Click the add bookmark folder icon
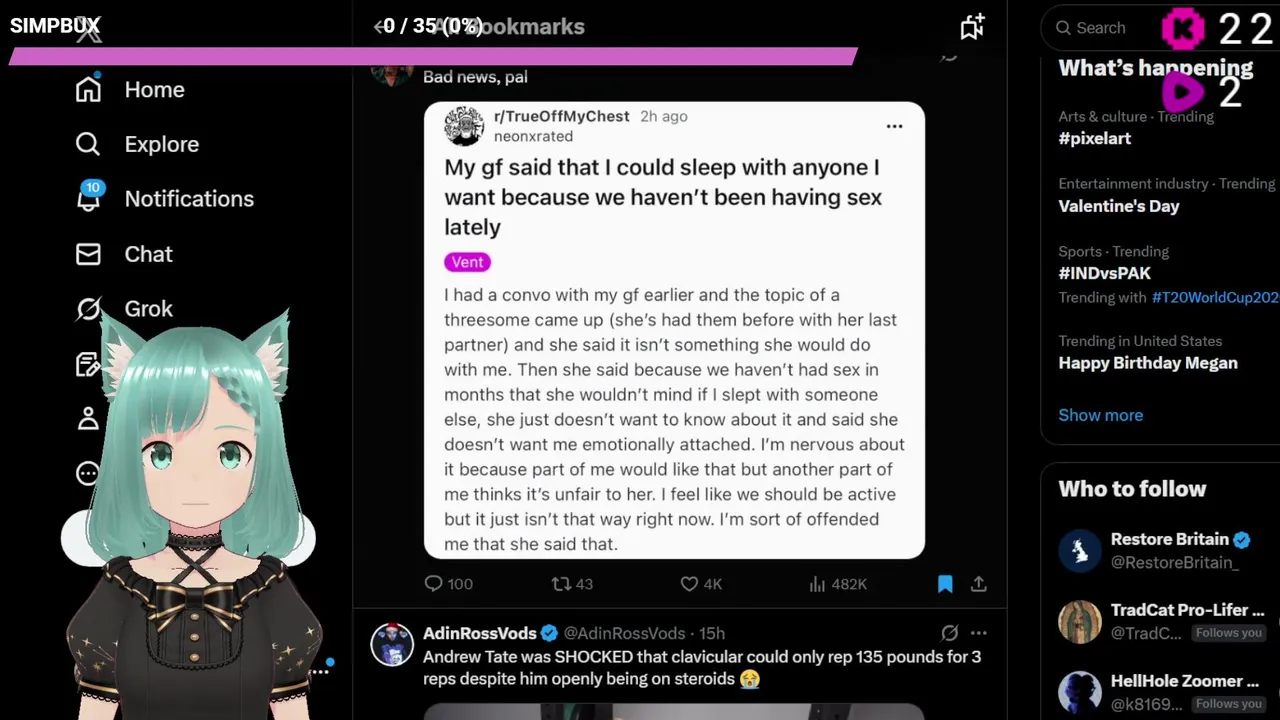The image size is (1280, 720). (972, 28)
